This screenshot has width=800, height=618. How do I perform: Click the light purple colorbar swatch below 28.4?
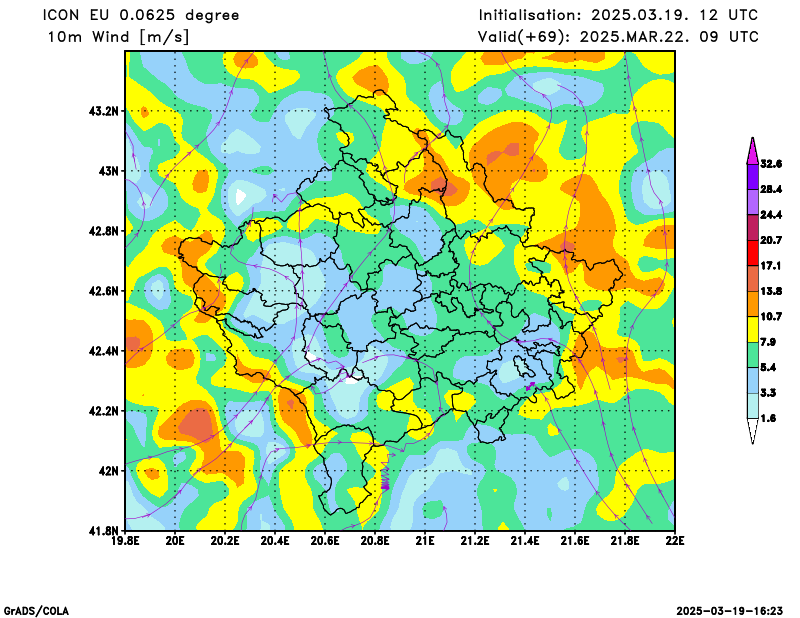click(x=753, y=202)
